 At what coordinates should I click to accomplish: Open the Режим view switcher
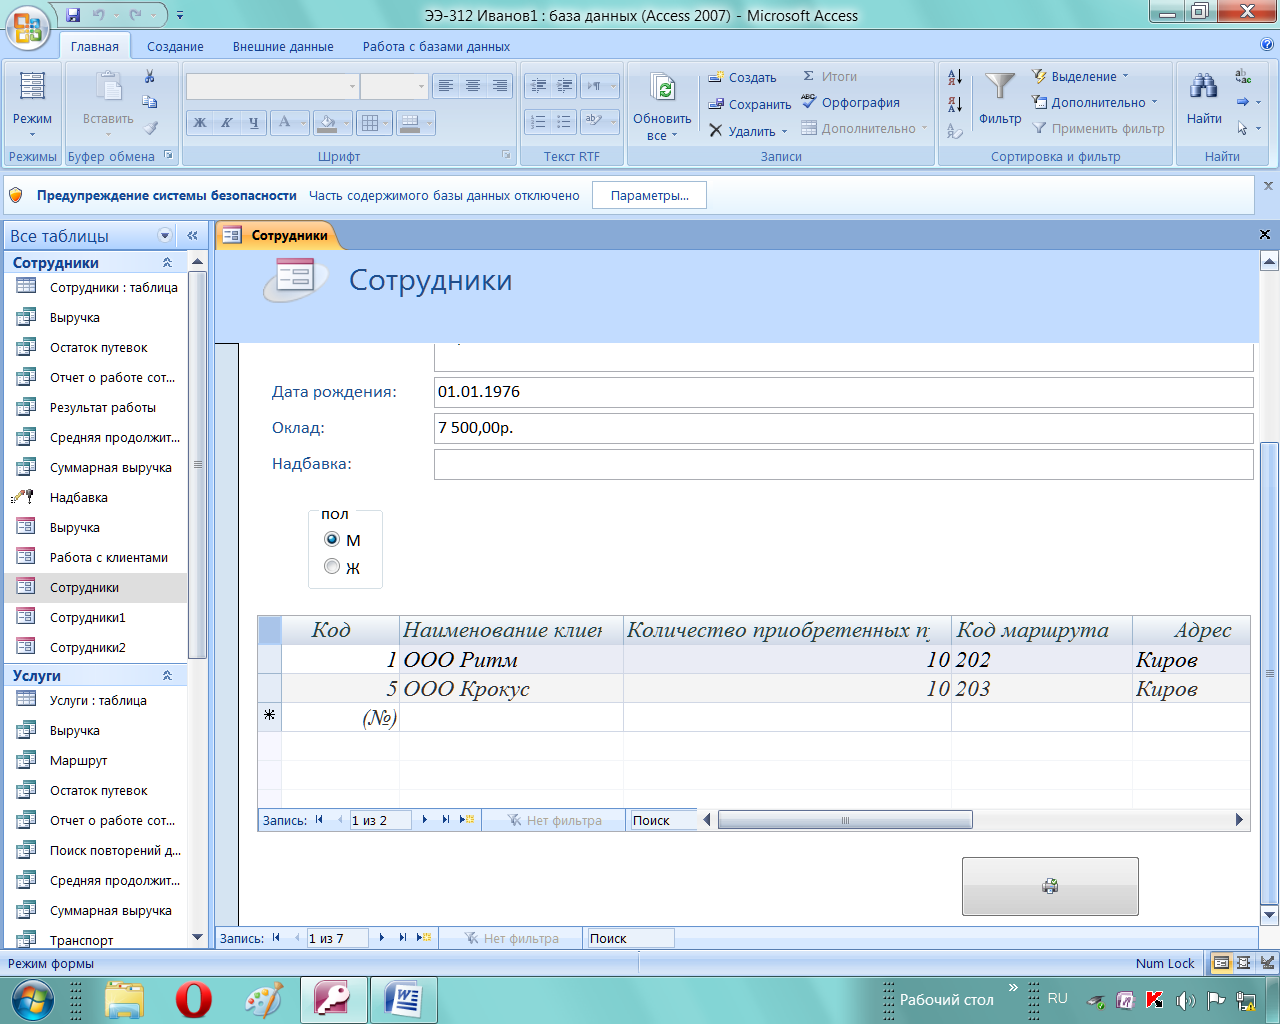coord(32,105)
